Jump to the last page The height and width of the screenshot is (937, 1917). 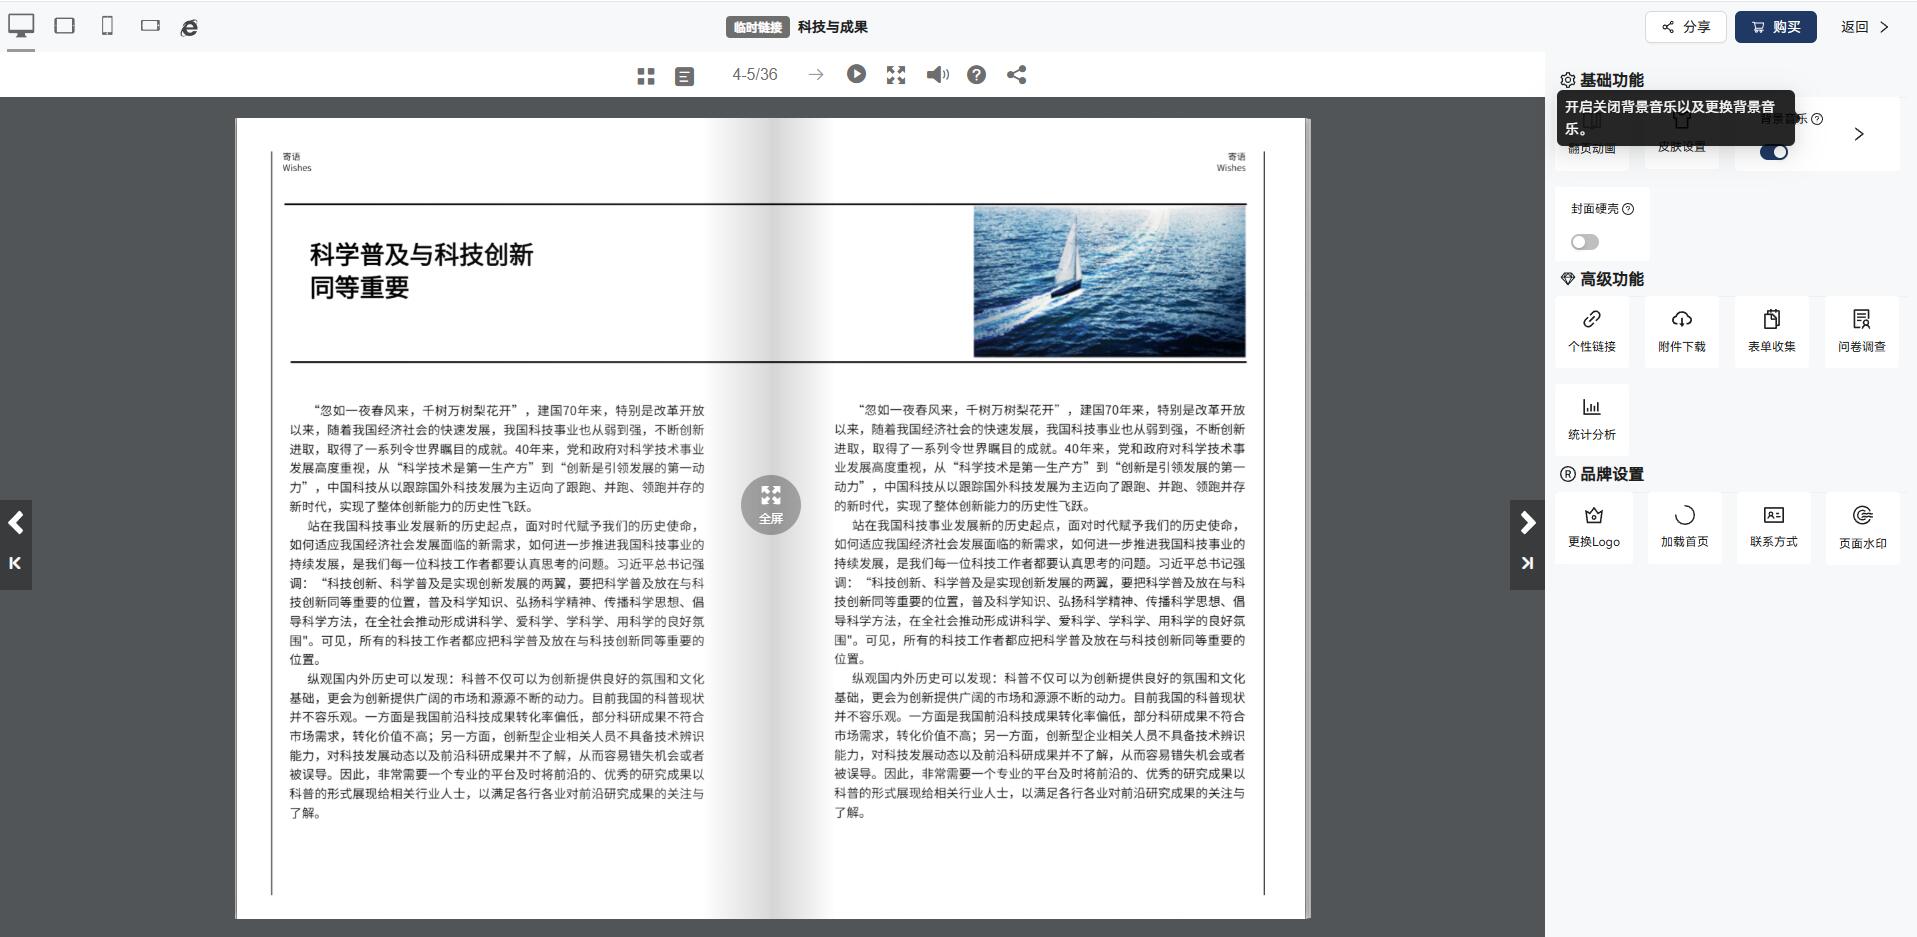(1527, 563)
